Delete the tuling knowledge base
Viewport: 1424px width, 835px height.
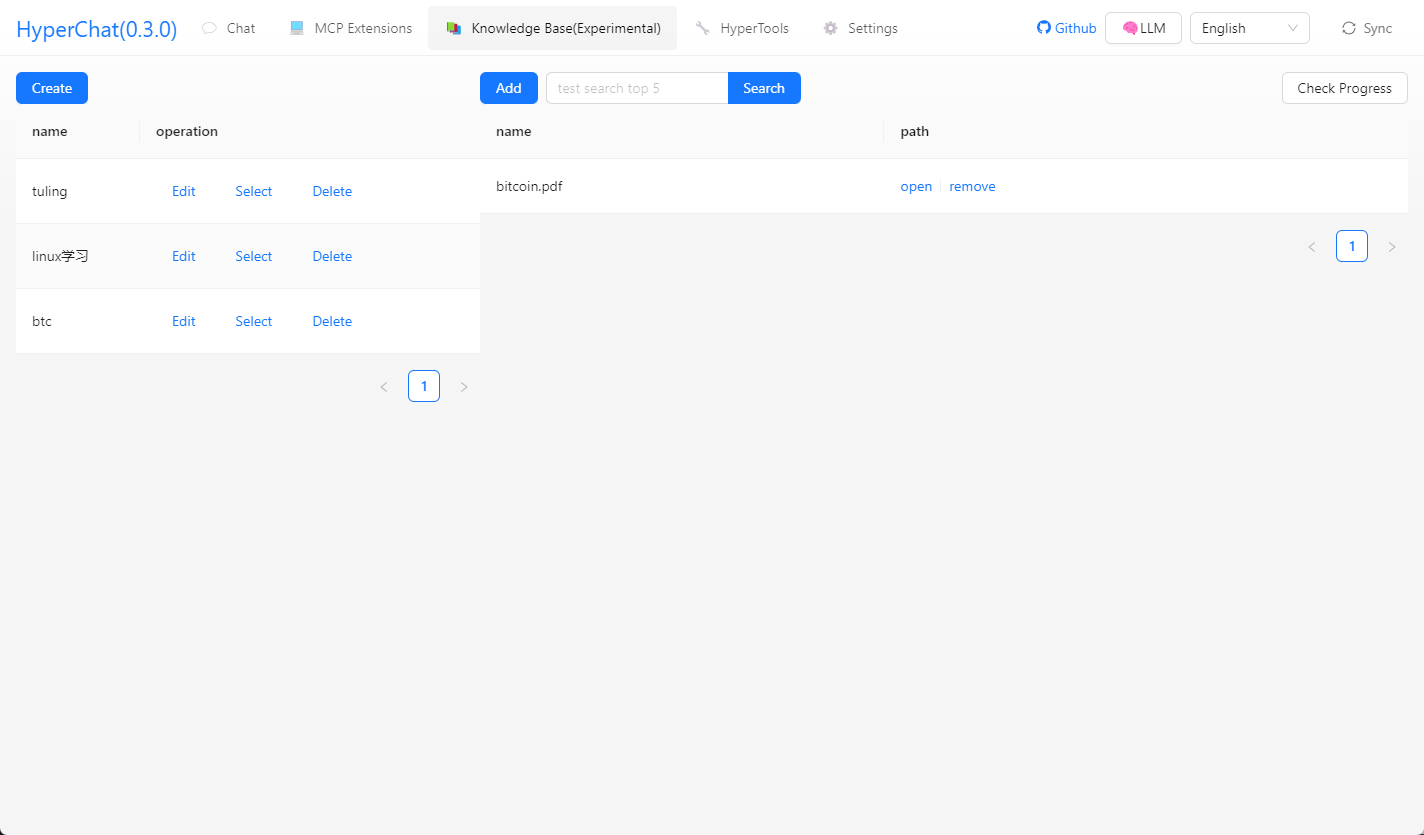tap(332, 191)
